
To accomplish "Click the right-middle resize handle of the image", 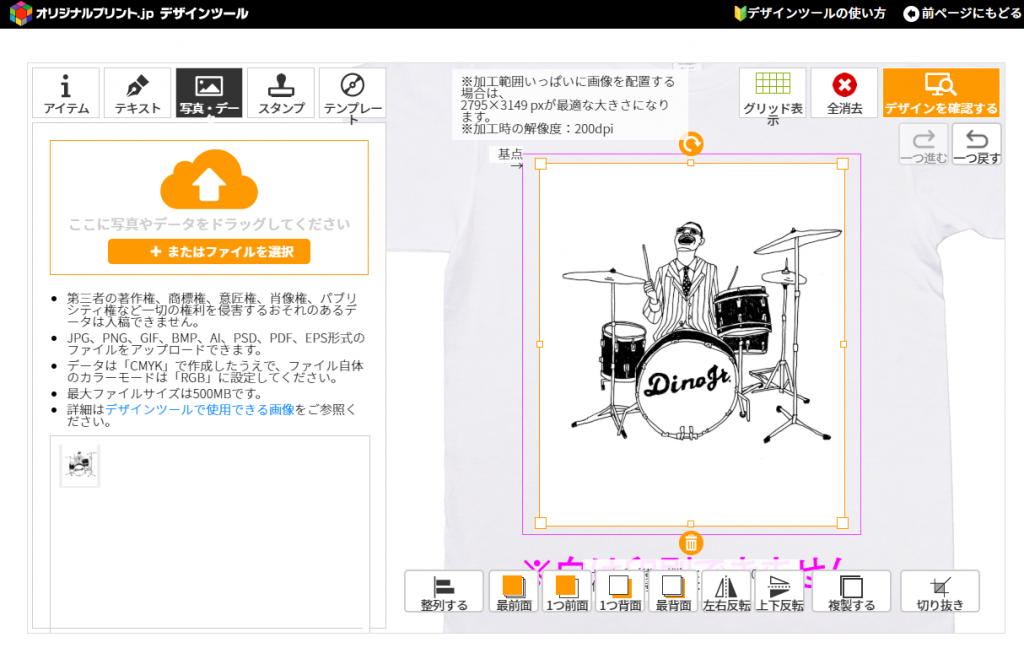I will pyautogui.click(x=843, y=344).
